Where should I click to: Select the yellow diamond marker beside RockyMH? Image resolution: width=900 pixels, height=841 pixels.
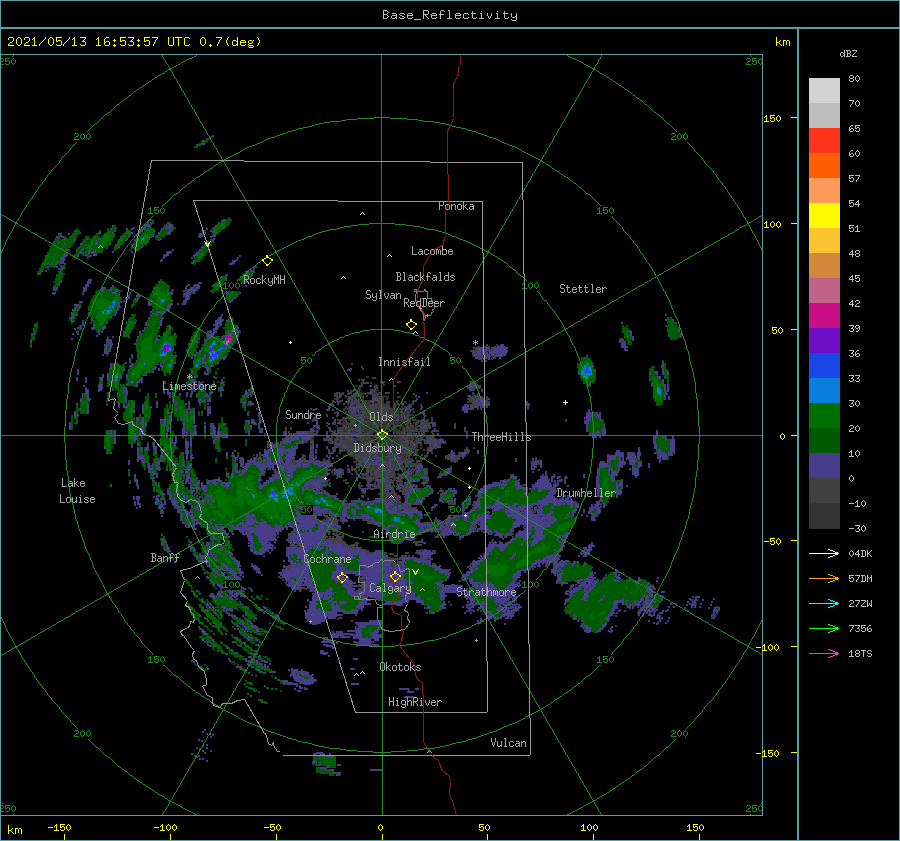pyautogui.click(x=267, y=261)
